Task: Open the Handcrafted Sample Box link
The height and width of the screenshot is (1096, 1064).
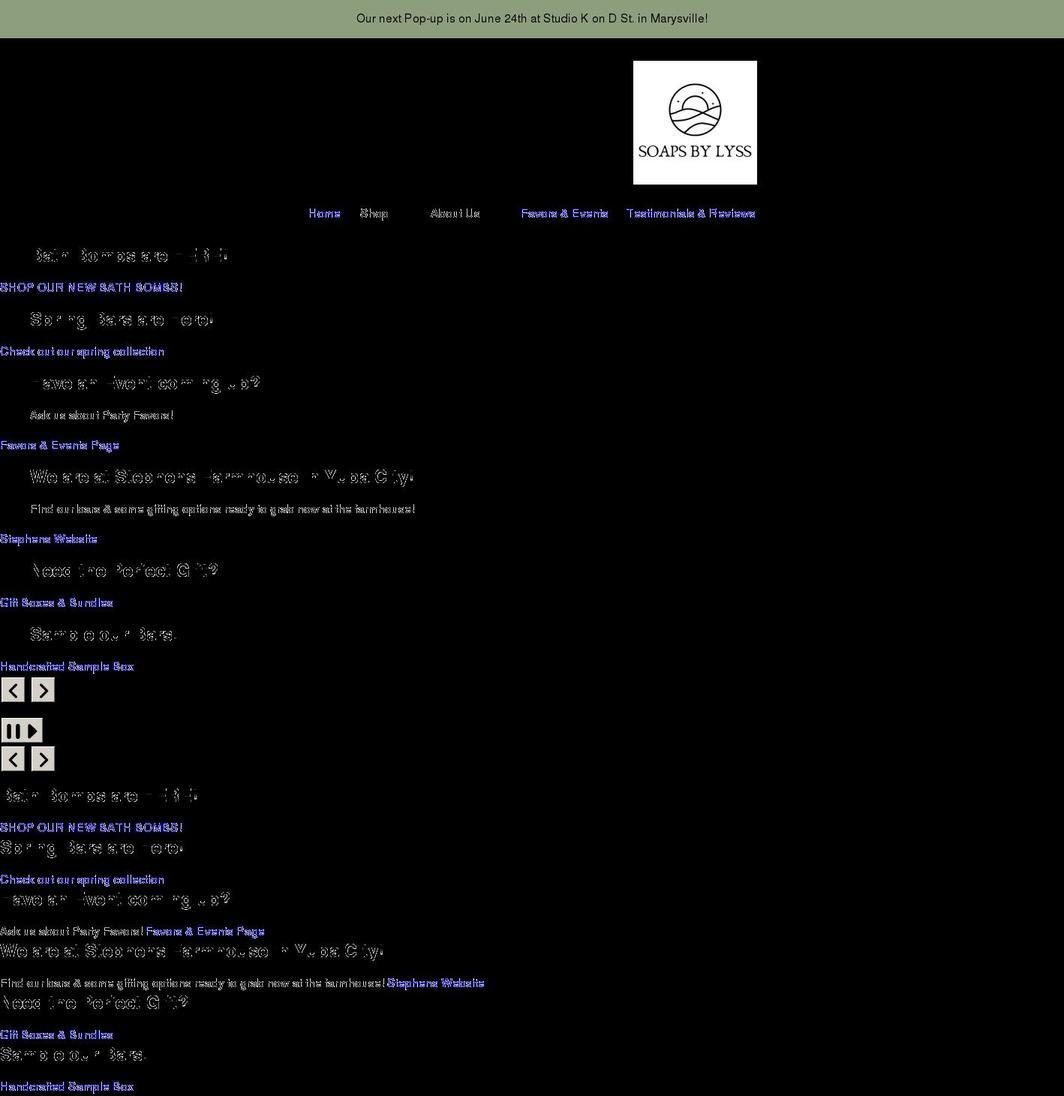Action: click(x=68, y=666)
